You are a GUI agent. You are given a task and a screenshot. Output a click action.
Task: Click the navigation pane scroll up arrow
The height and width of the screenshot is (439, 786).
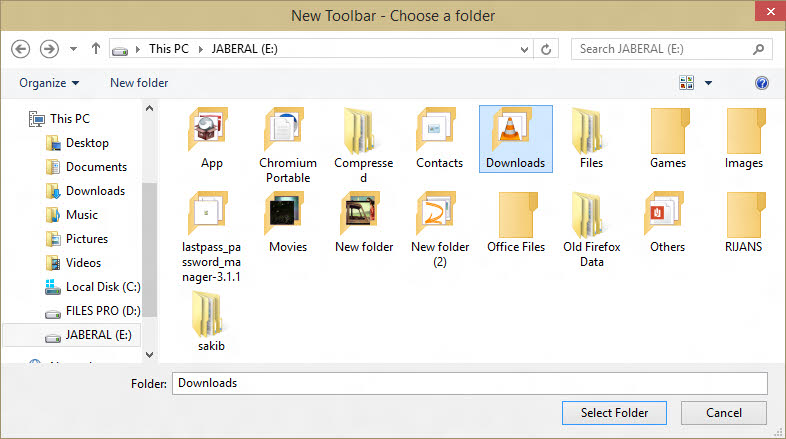coord(149,108)
